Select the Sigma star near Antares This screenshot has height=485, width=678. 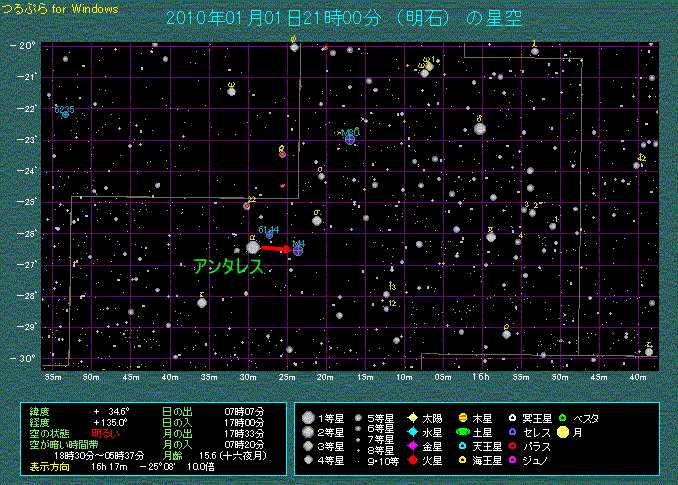(x=316, y=220)
